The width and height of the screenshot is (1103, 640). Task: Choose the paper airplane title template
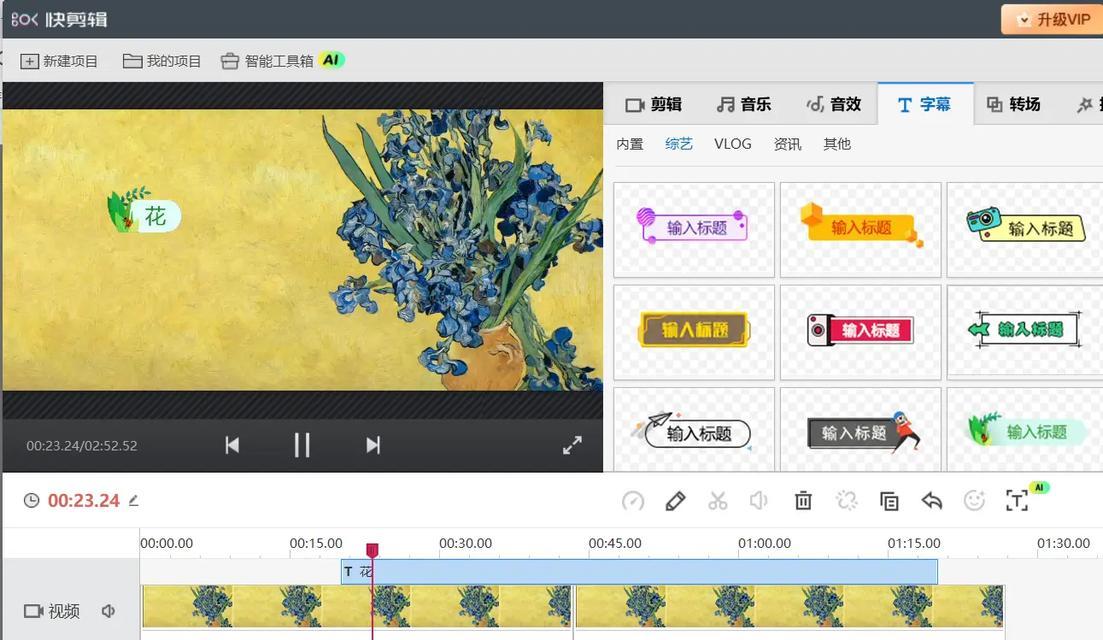pyautogui.click(x=694, y=430)
